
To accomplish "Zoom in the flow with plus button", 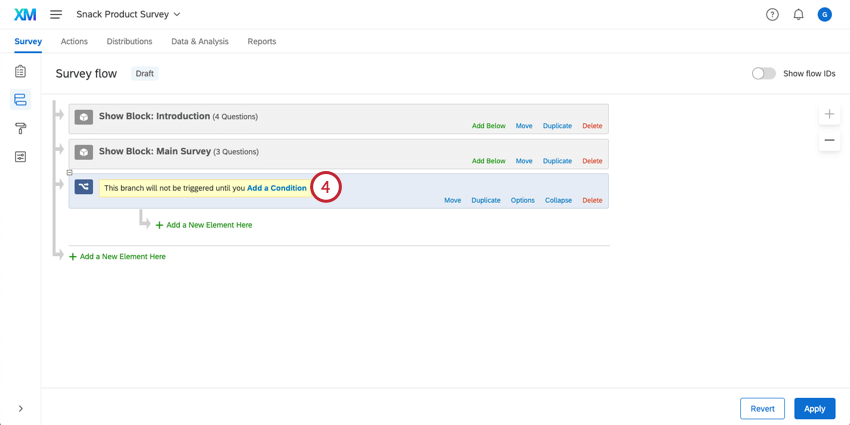I will point(829,114).
